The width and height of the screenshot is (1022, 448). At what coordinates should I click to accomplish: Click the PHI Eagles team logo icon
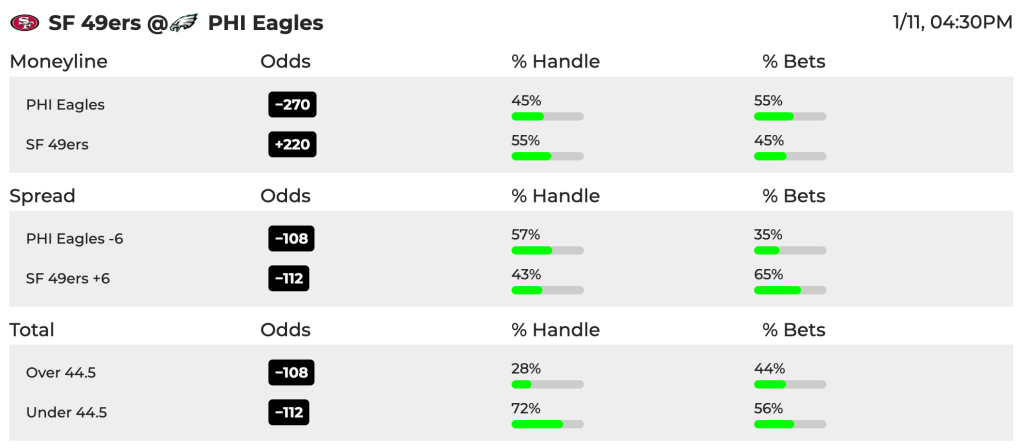click(183, 24)
